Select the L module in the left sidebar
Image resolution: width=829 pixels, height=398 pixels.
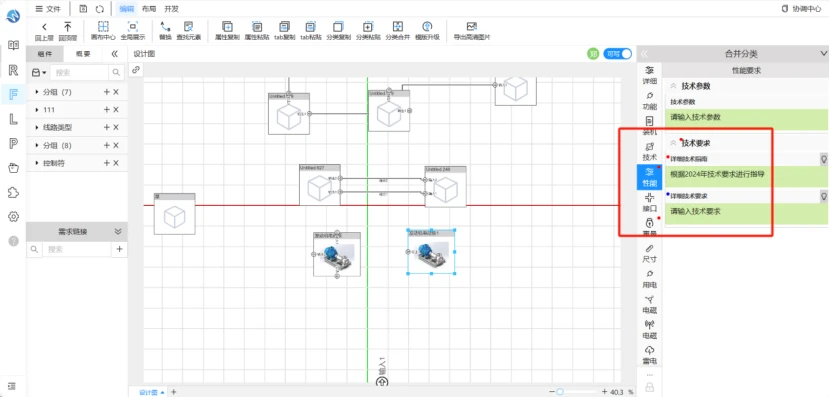tap(14, 119)
